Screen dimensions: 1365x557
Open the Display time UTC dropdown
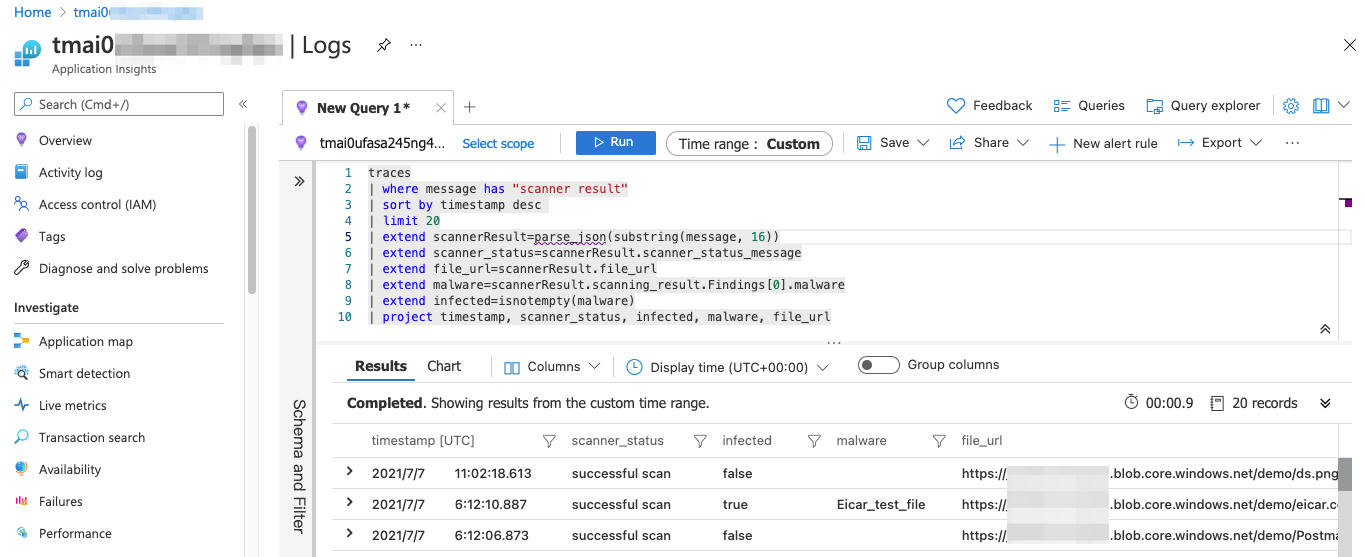pos(727,367)
